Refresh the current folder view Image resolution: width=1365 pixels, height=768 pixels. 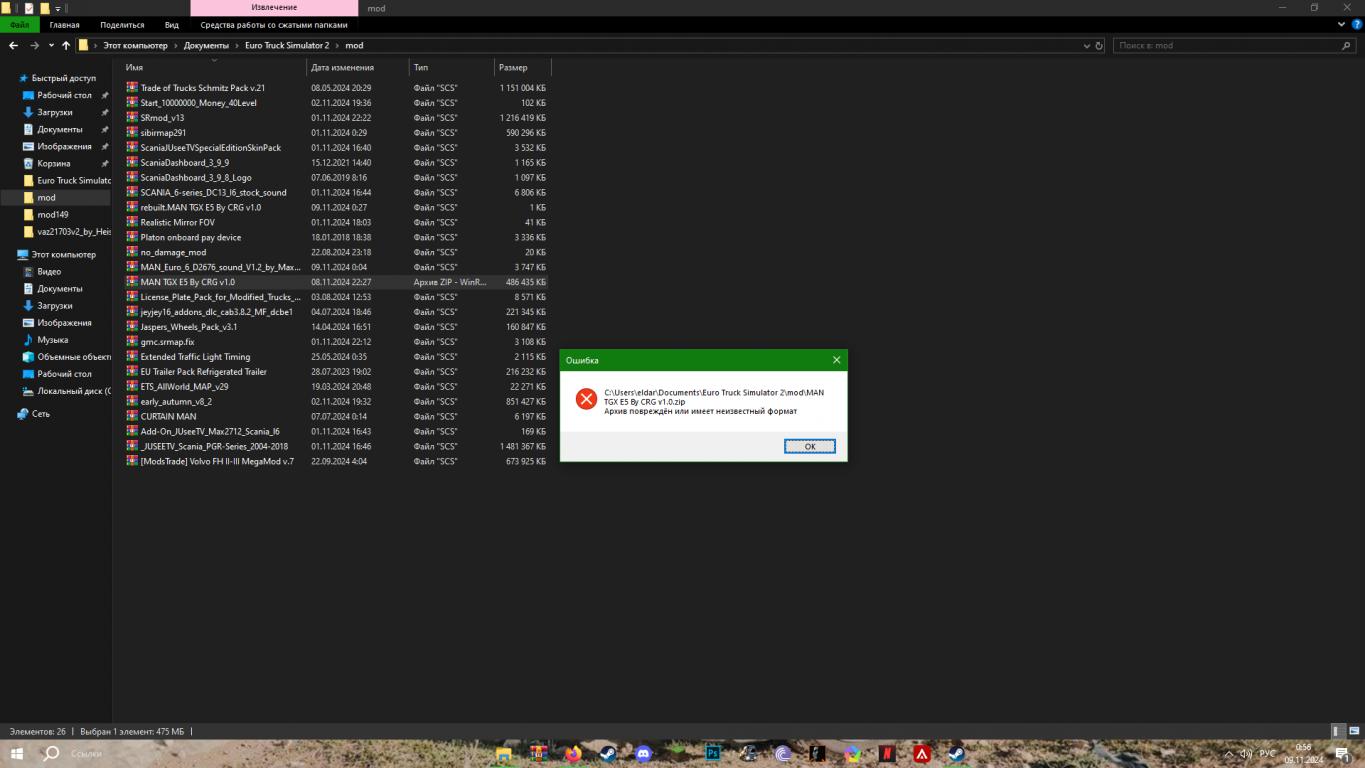[1099, 46]
